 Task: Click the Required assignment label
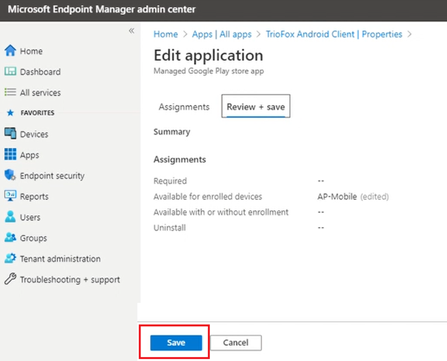point(170,181)
